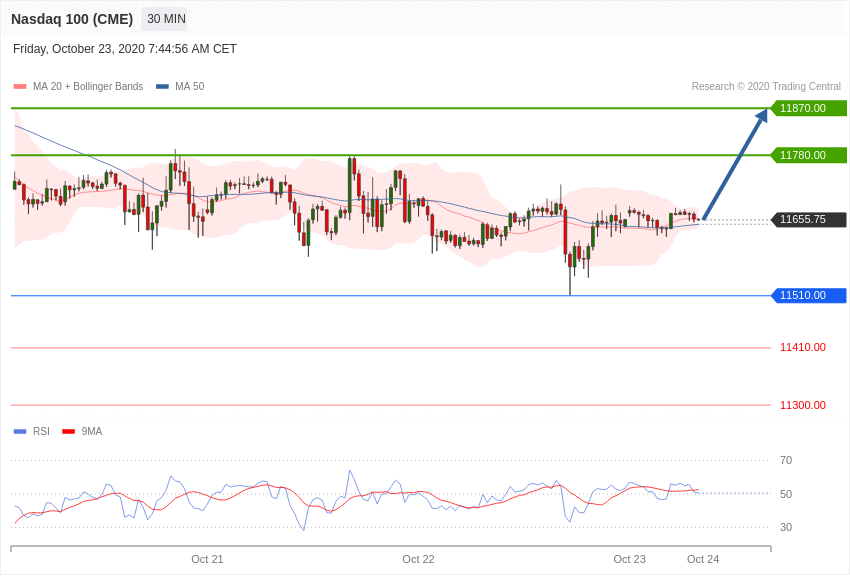850x576 pixels.
Task: Select the 11780.00 resistance price tag
Action: [808, 156]
